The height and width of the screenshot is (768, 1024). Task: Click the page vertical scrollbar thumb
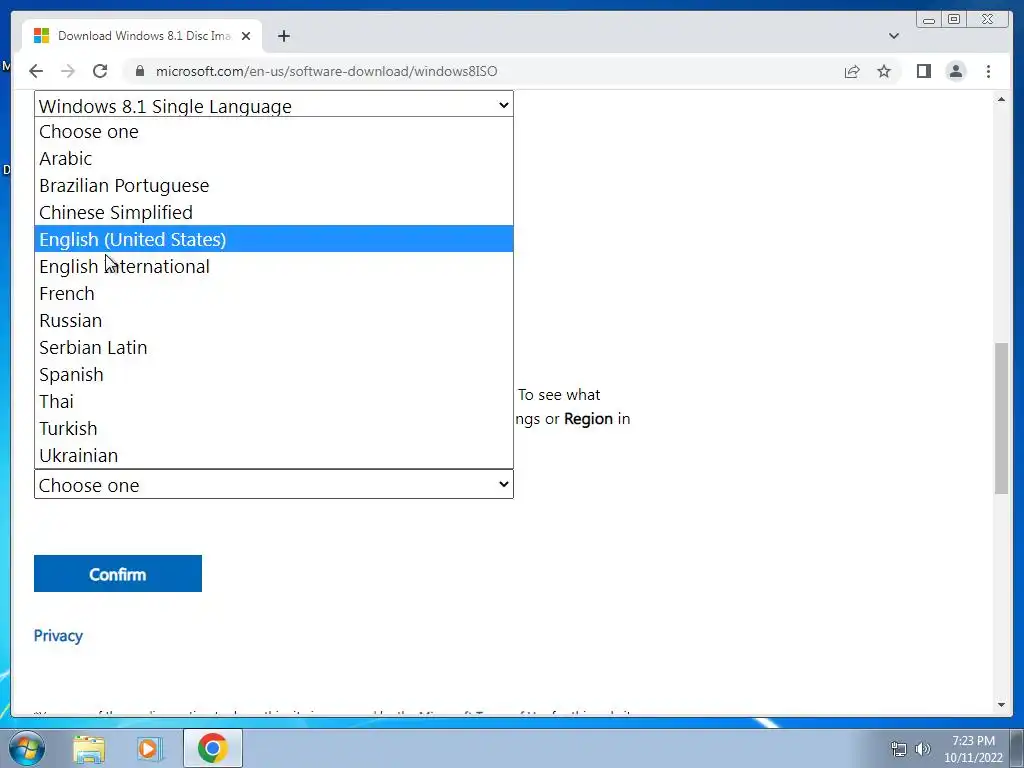1001,418
